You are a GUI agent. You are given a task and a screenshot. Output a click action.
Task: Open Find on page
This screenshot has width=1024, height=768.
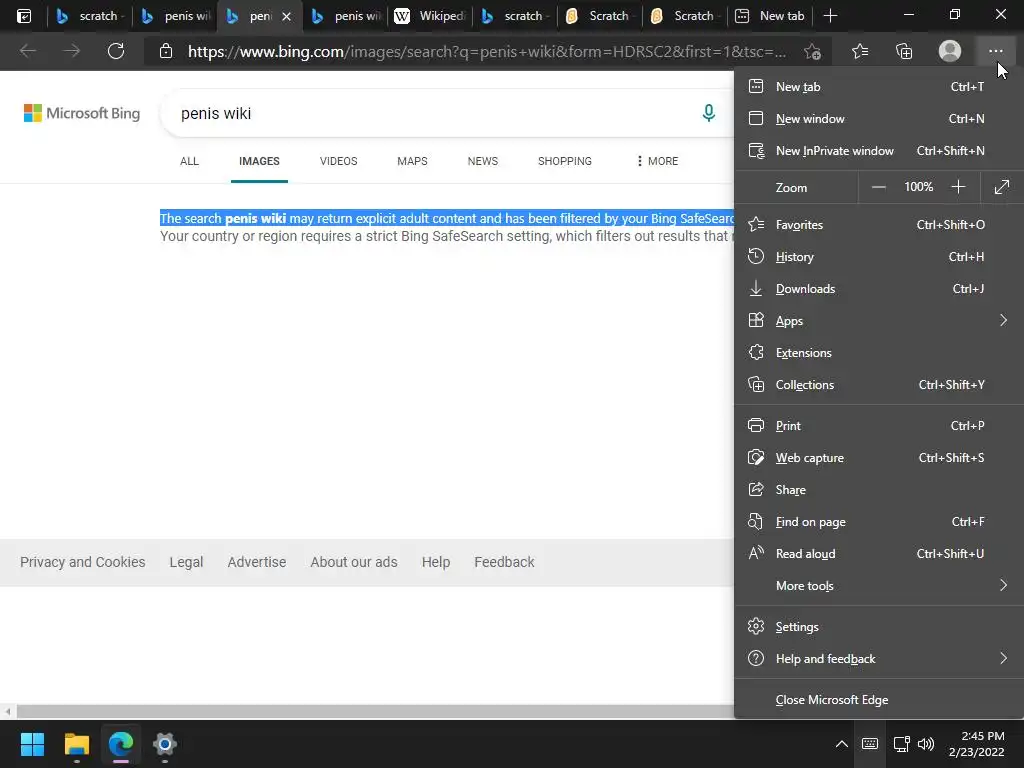coord(878,522)
